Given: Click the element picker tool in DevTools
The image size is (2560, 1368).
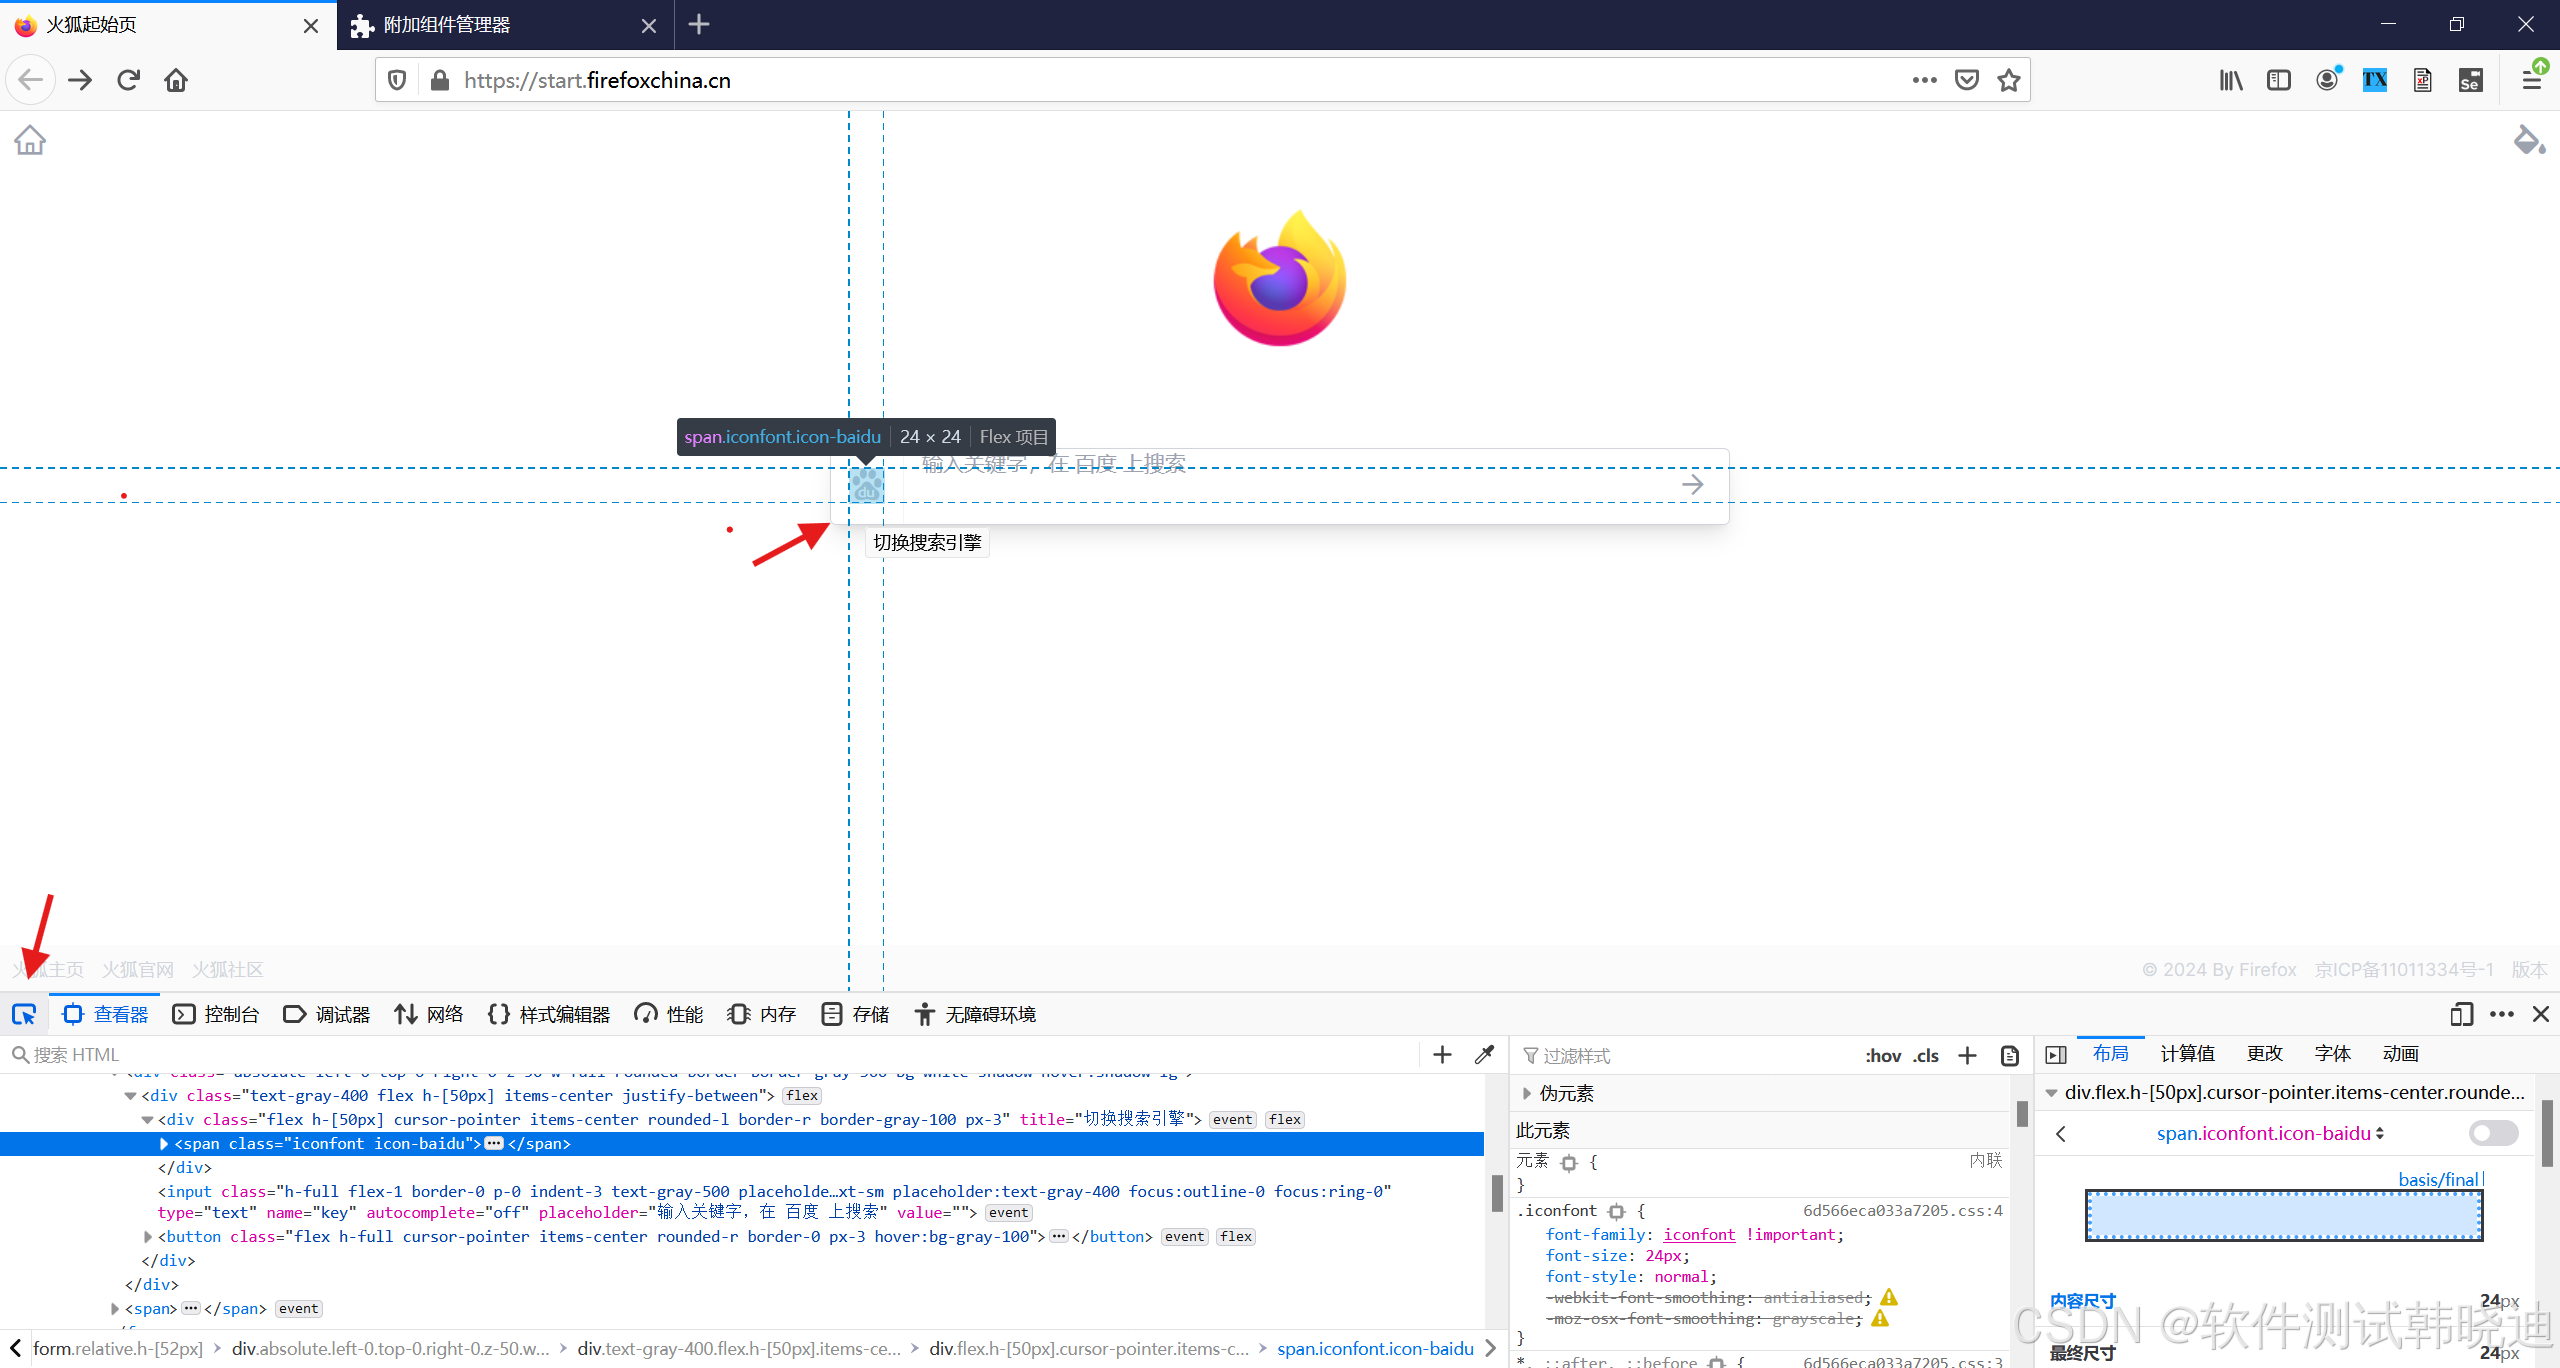Looking at the screenshot, I should click(x=24, y=1014).
